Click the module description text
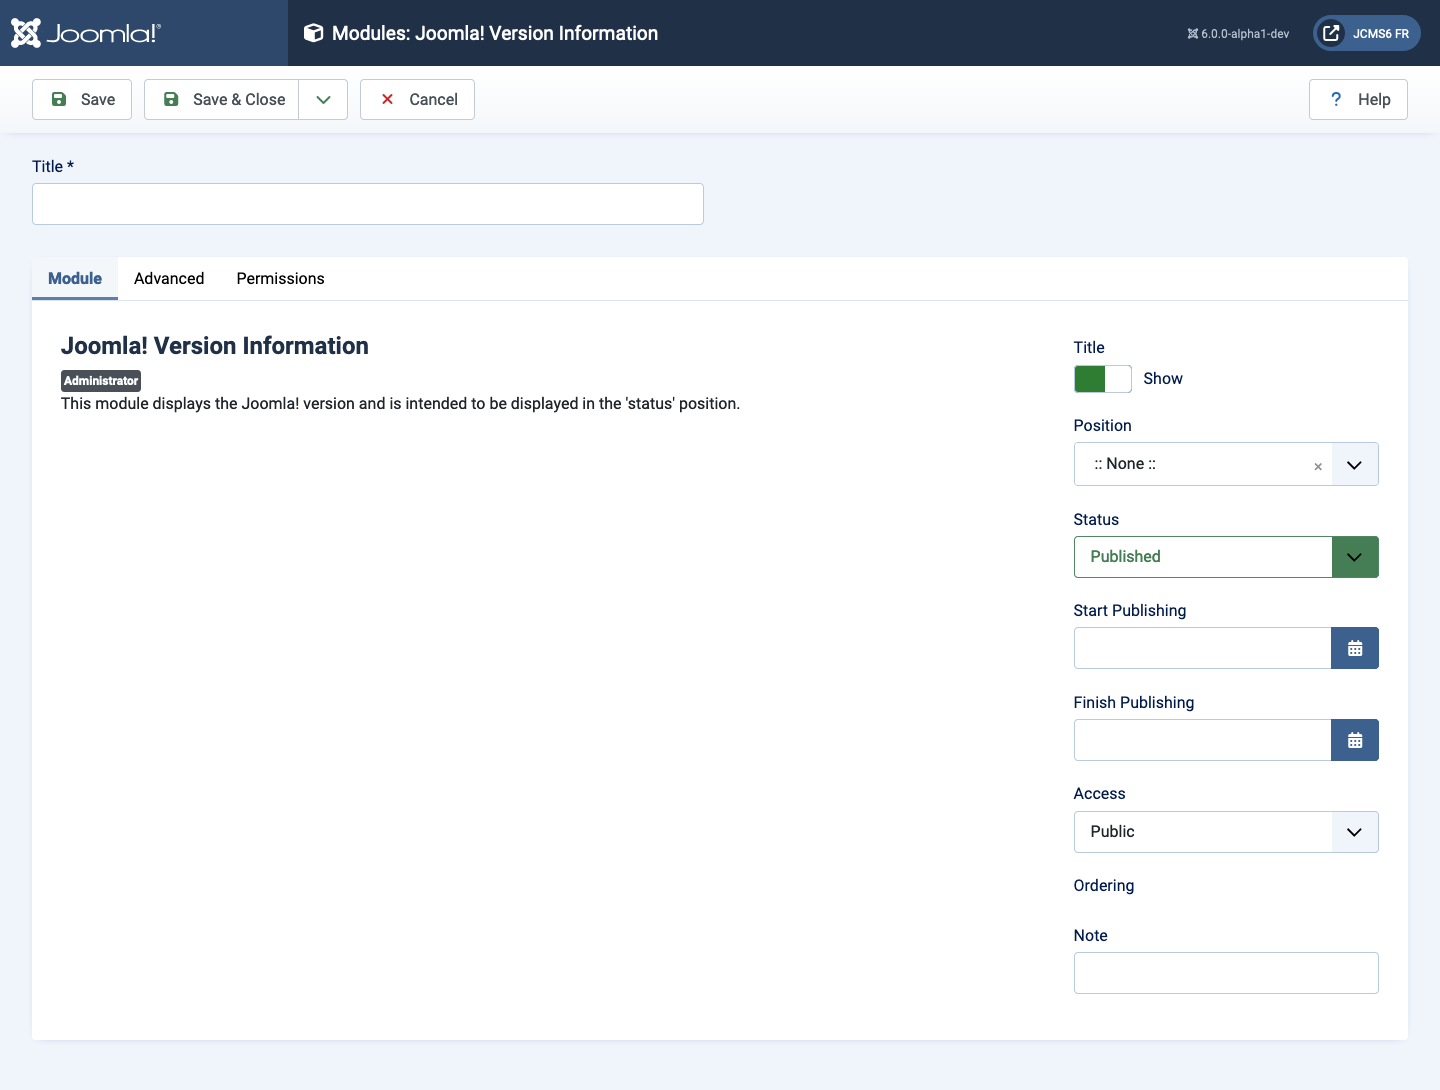The image size is (1440, 1090). 400,404
